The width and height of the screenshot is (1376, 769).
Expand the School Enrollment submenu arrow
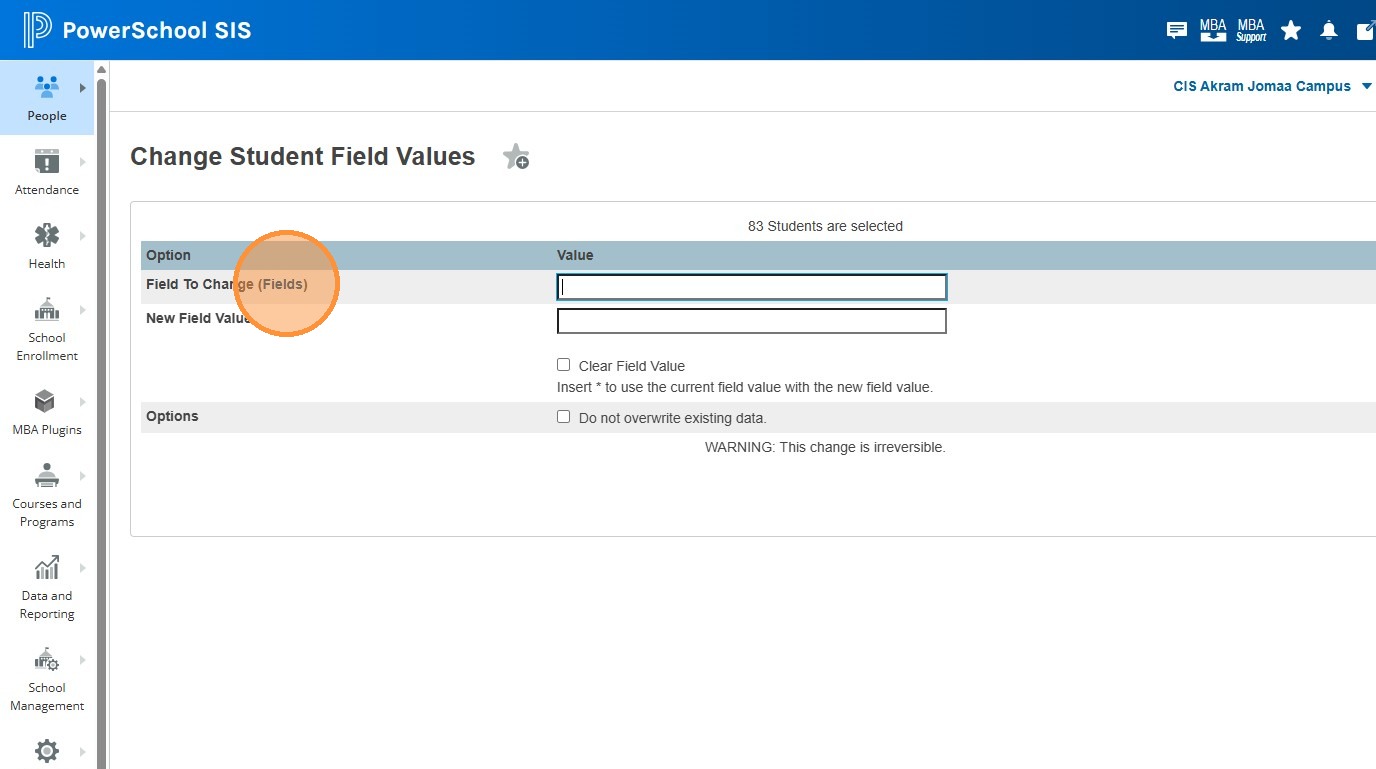(83, 310)
